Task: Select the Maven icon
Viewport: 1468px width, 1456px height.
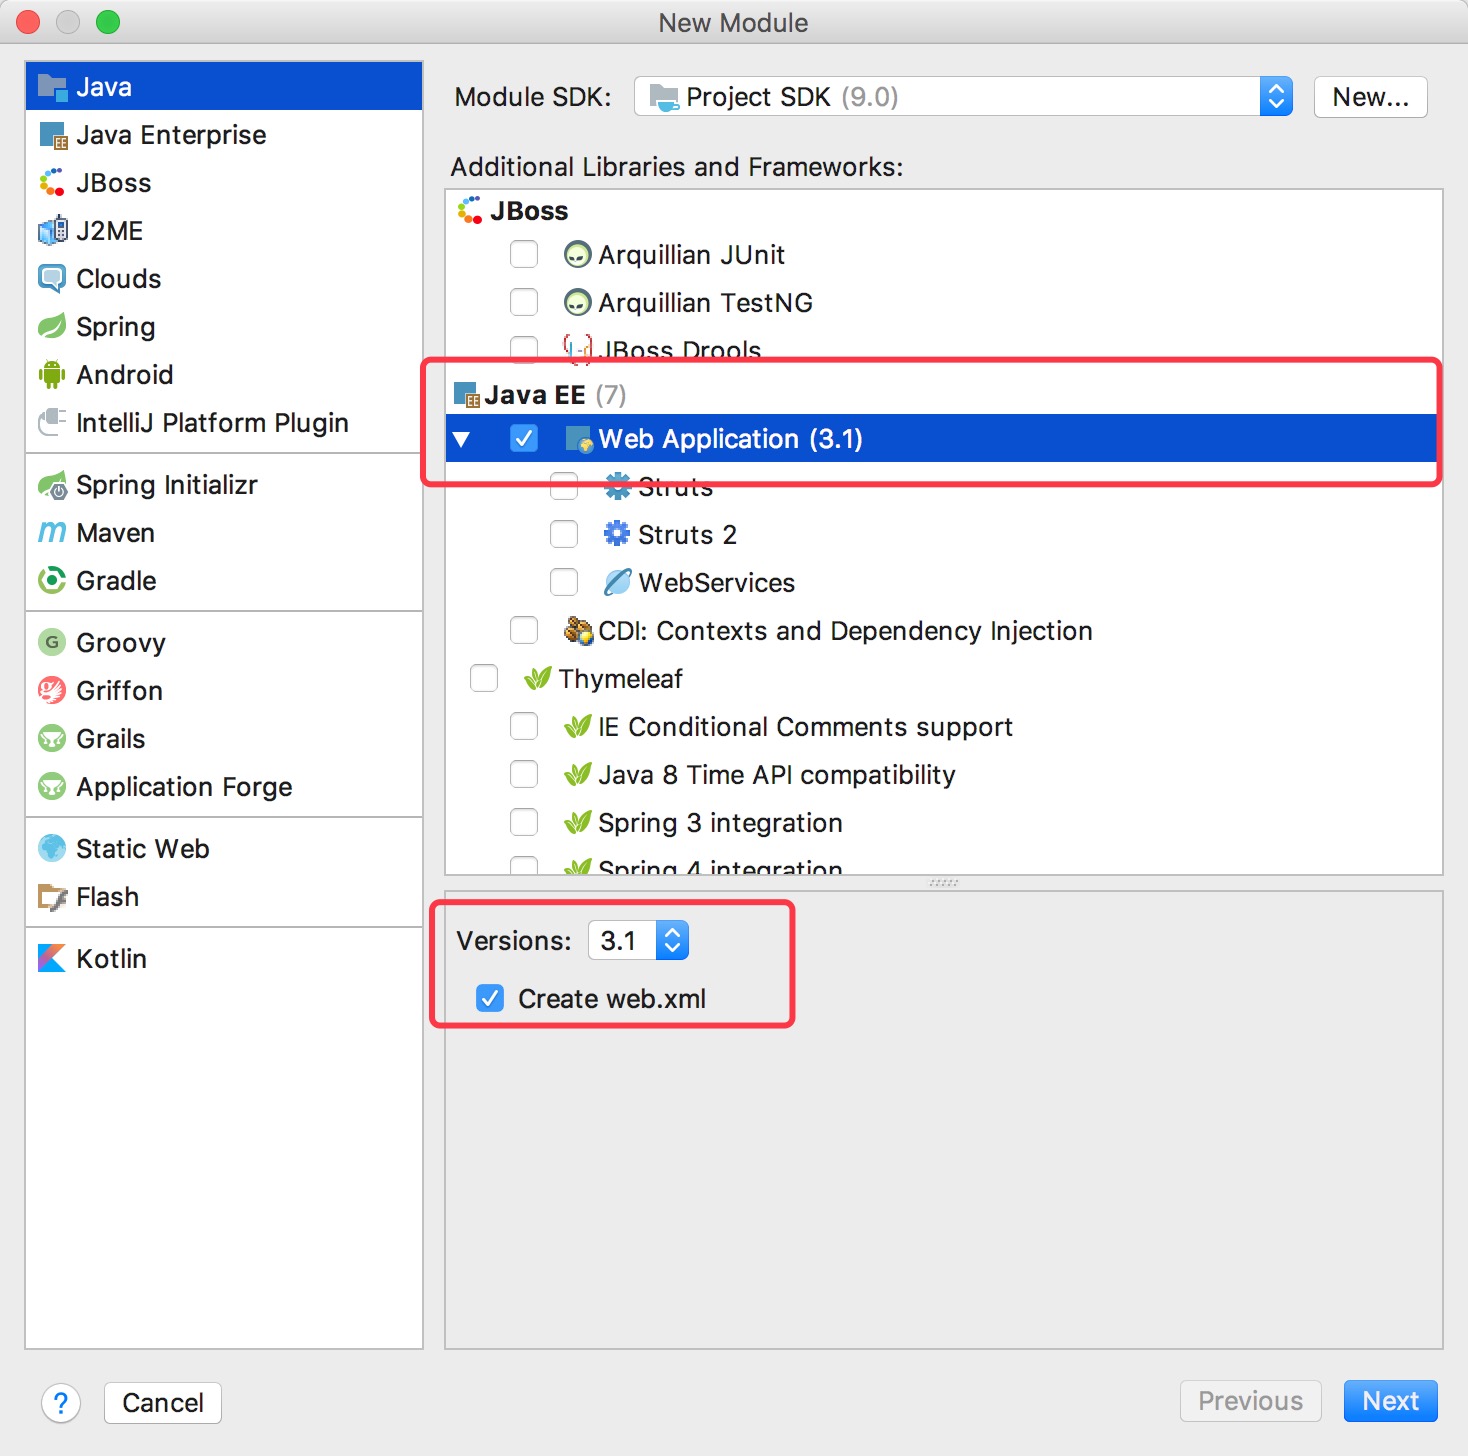Action: 52,532
